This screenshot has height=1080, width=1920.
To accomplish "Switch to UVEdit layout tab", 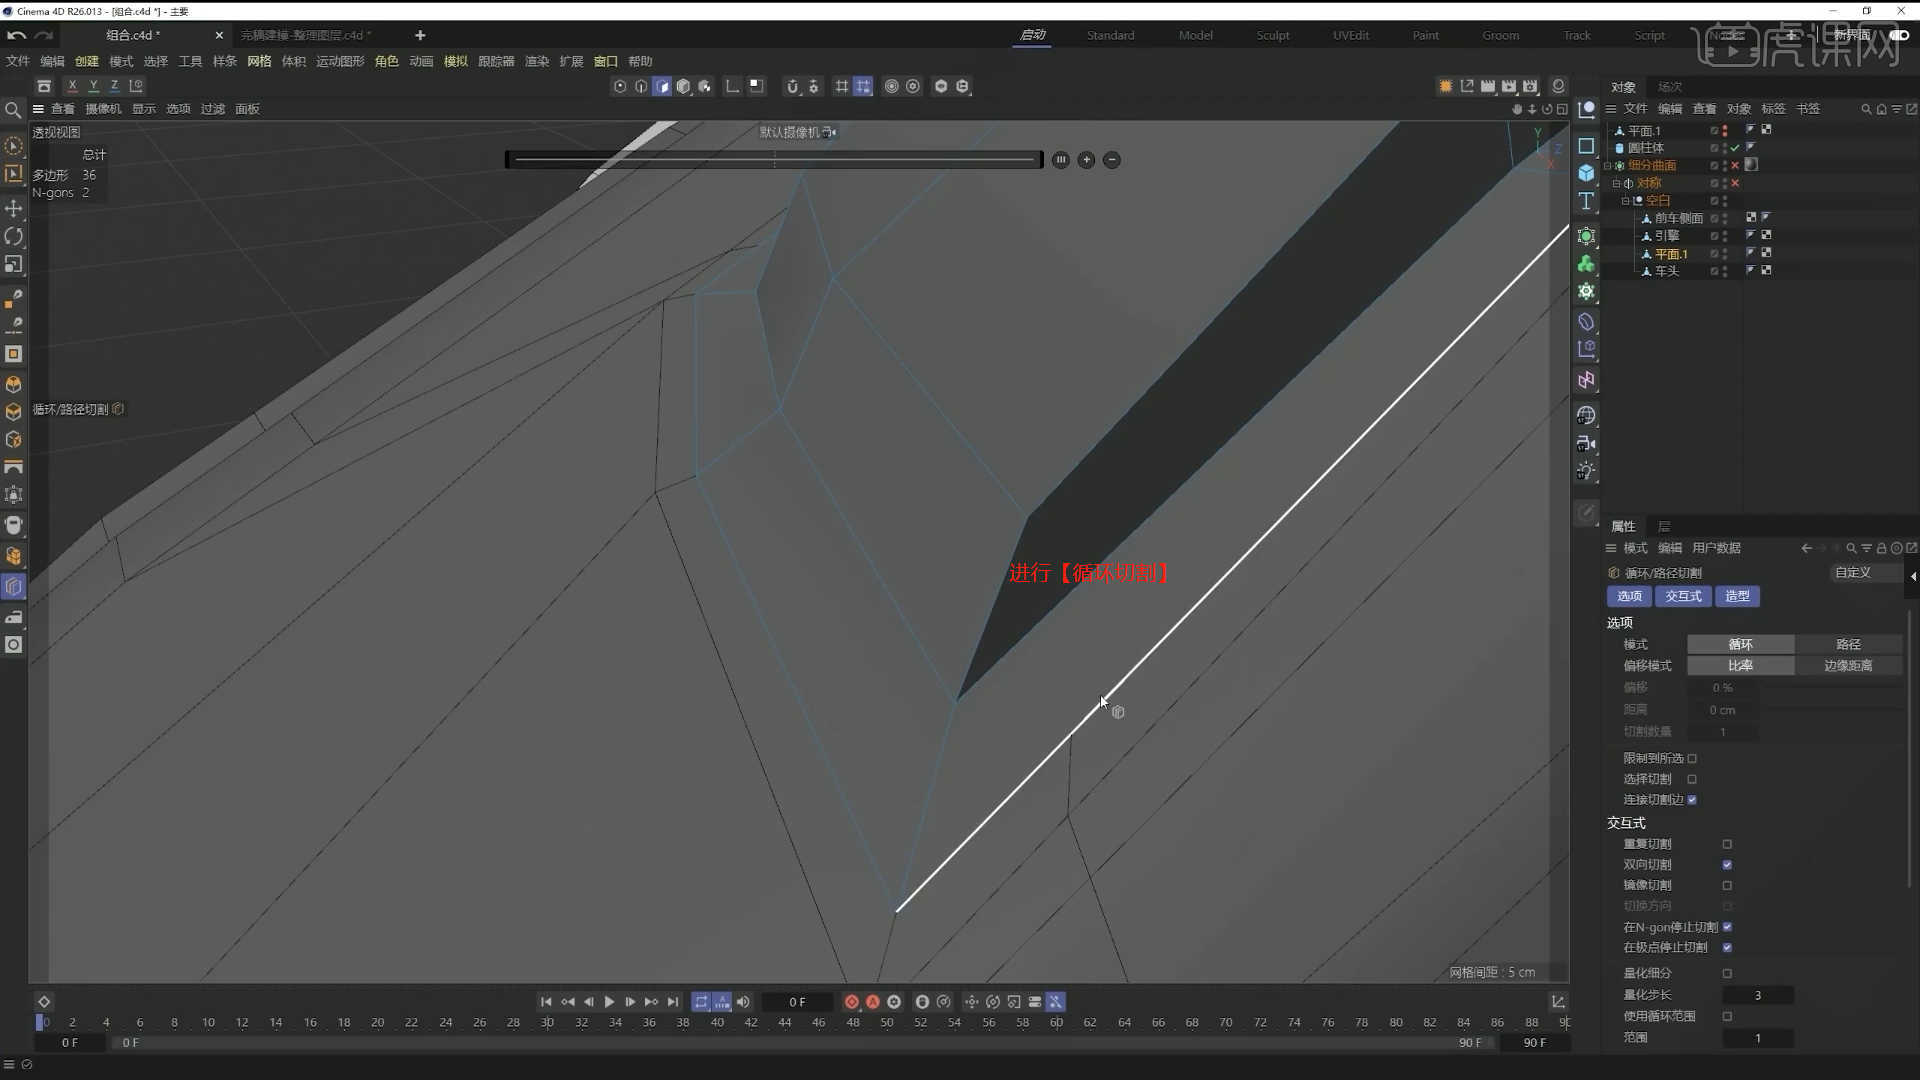I will coord(1351,35).
